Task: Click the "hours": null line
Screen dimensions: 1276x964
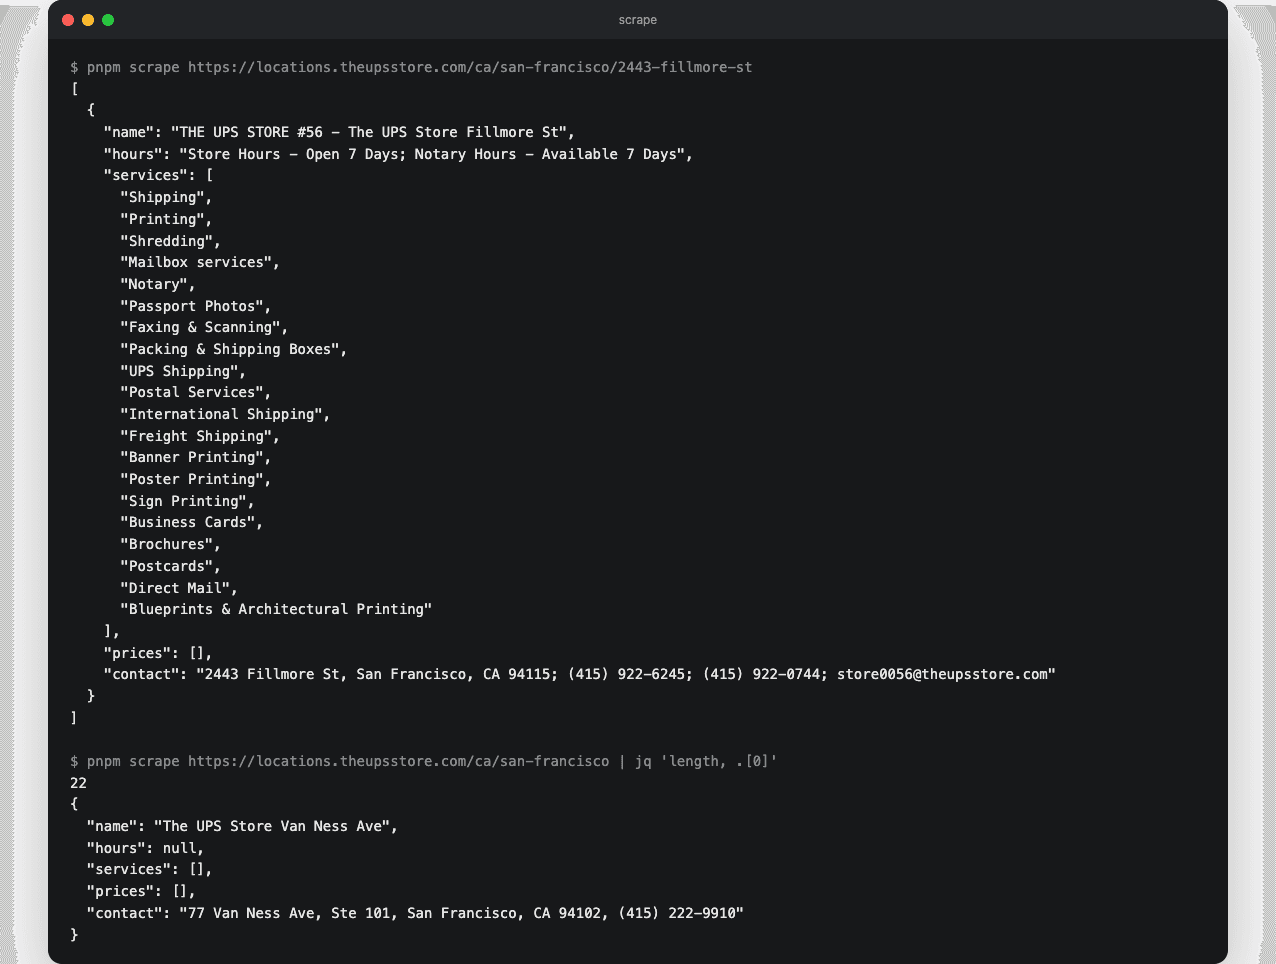Action: point(145,848)
